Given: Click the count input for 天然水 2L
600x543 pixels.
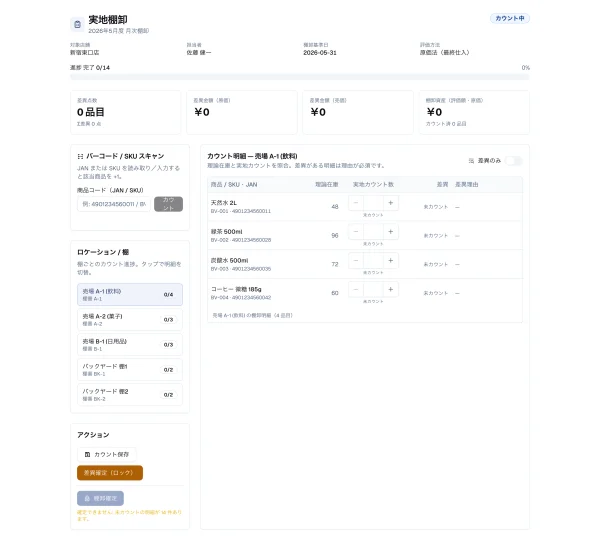Looking at the screenshot, I should 373,203.
